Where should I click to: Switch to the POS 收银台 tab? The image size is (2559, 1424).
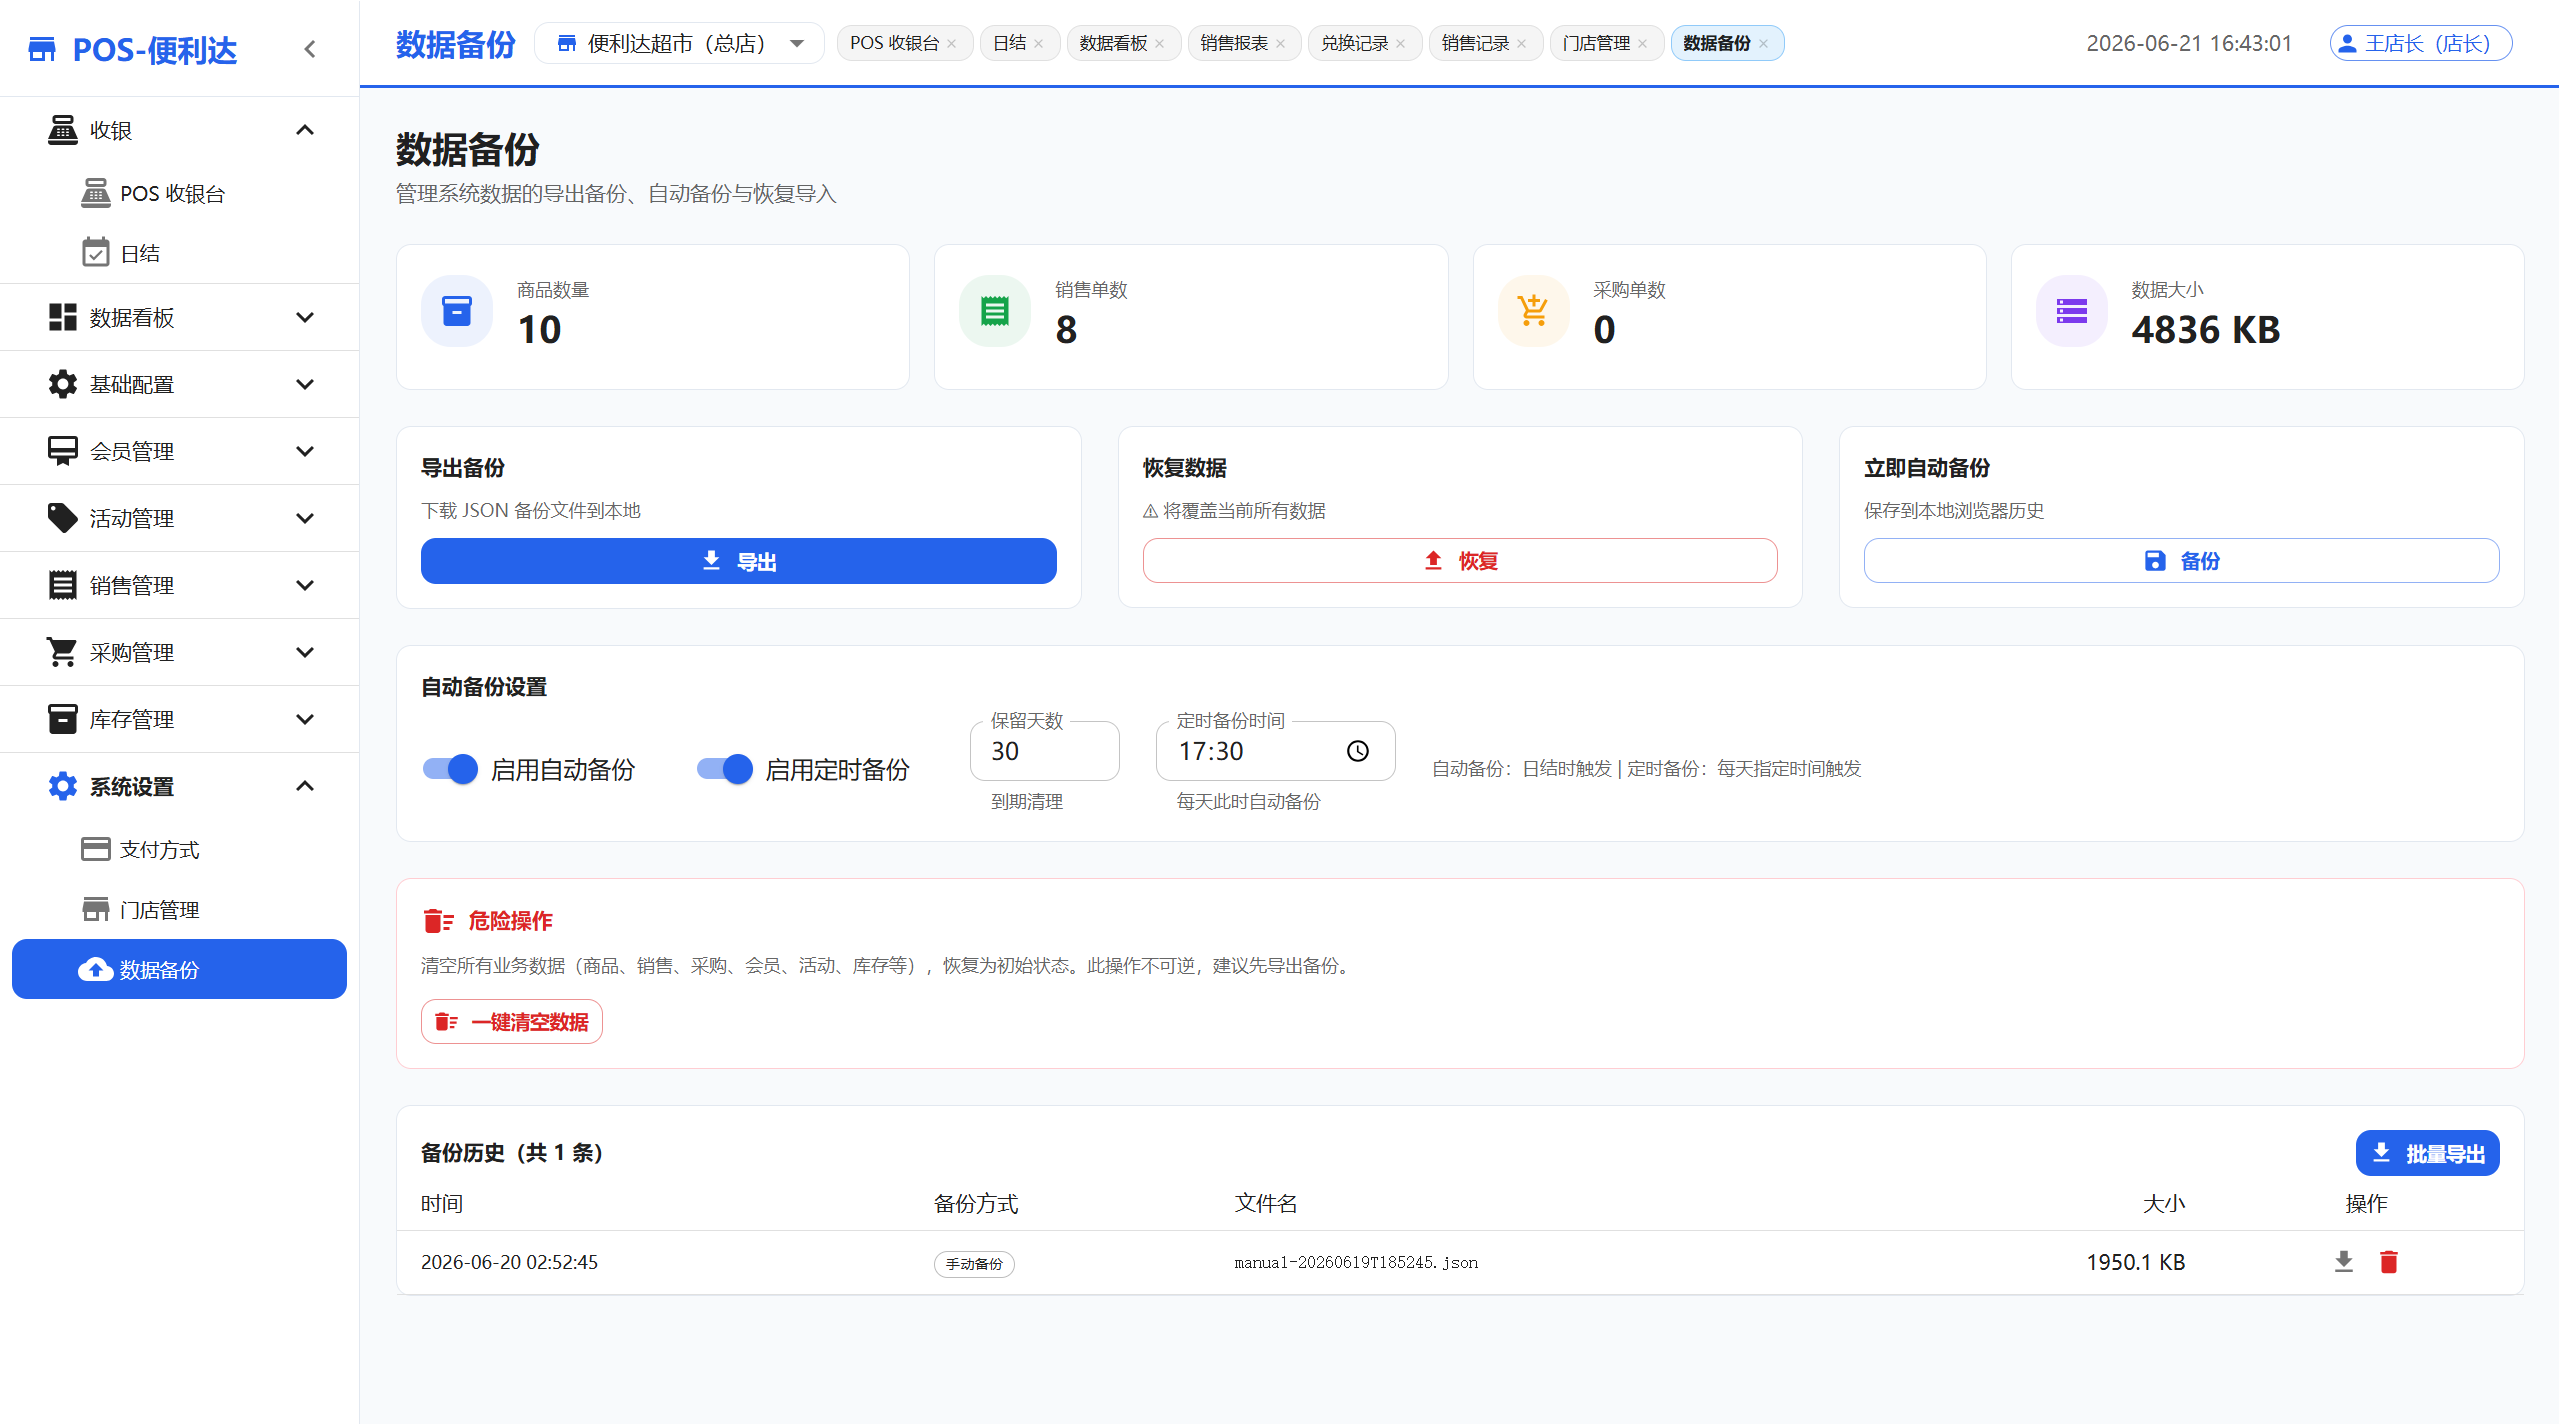click(x=894, y=43)
